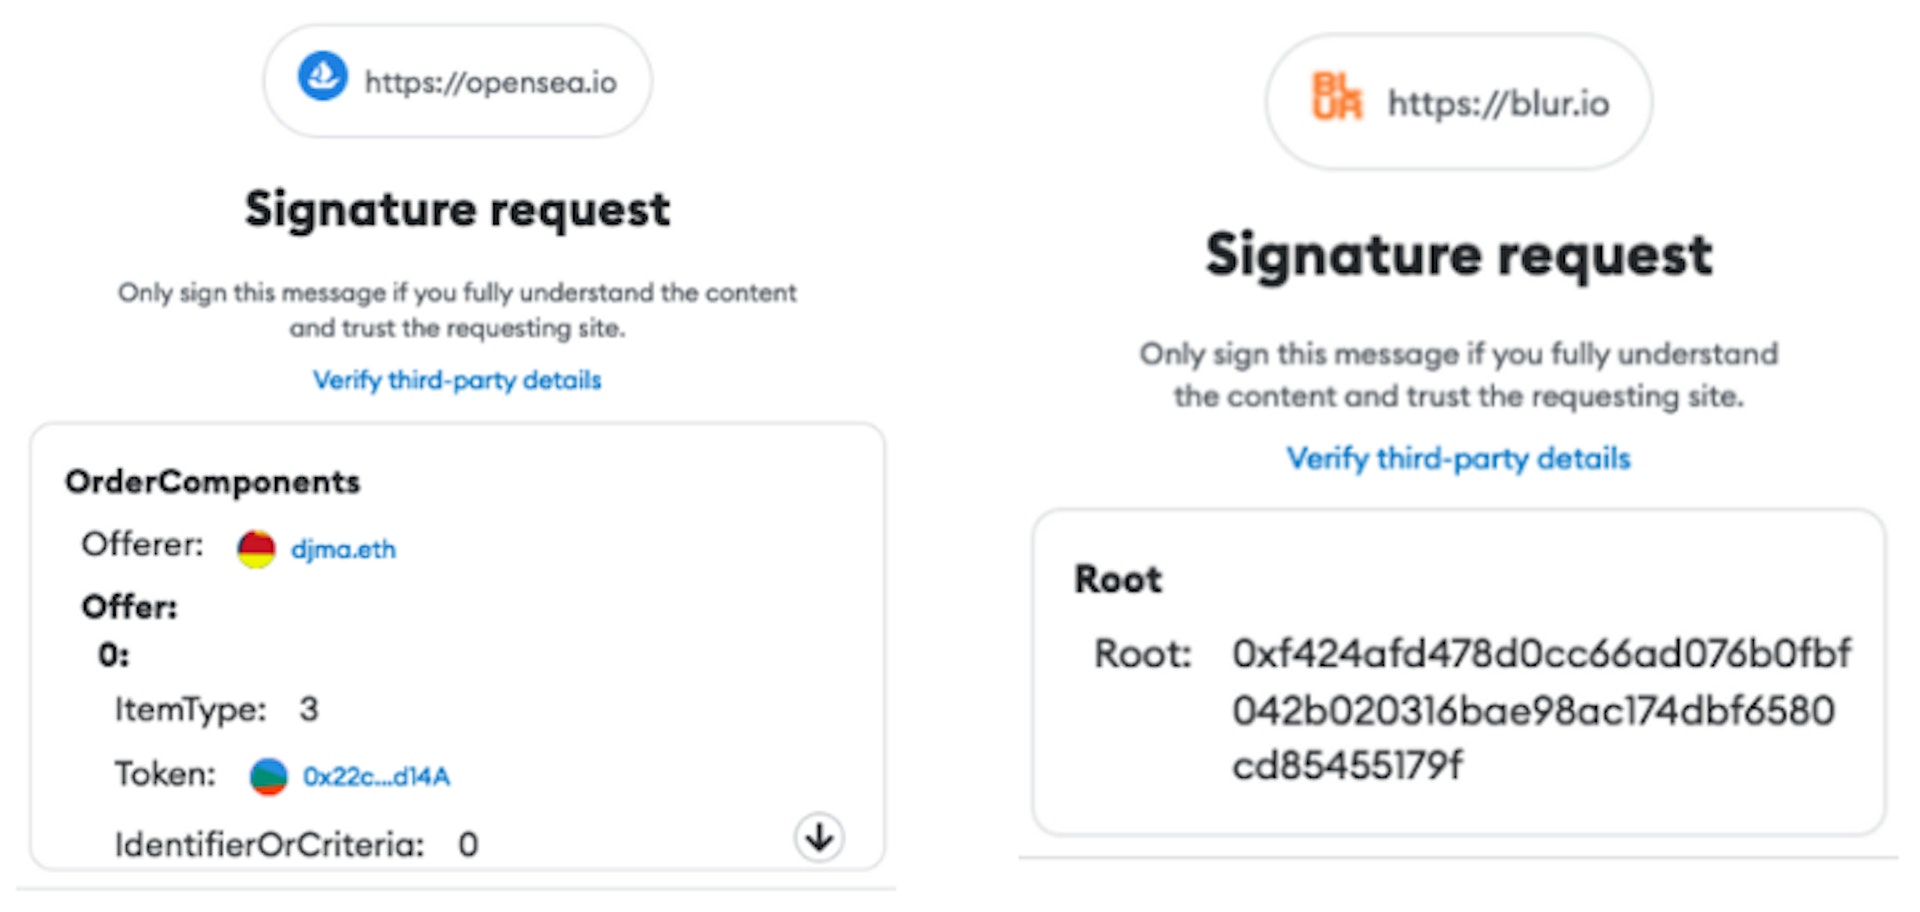Click the https://opensea.io origin URL
Viewport: 1920px width, 912px height.
[490, 82]
